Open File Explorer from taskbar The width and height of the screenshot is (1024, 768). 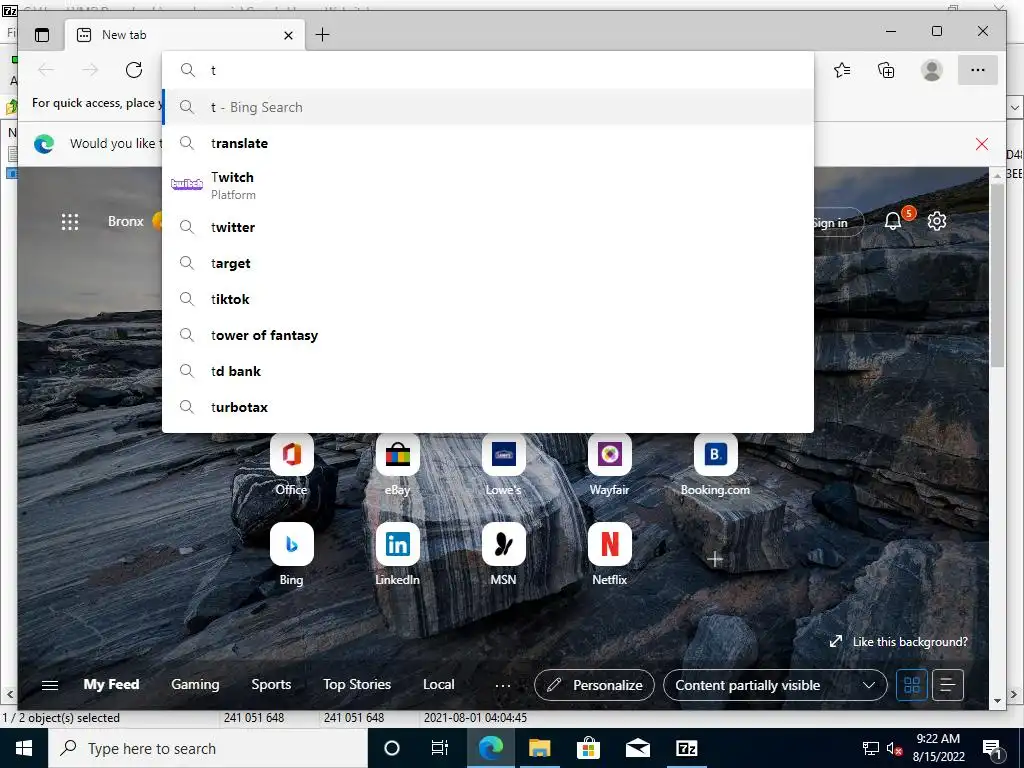point(539,748)
